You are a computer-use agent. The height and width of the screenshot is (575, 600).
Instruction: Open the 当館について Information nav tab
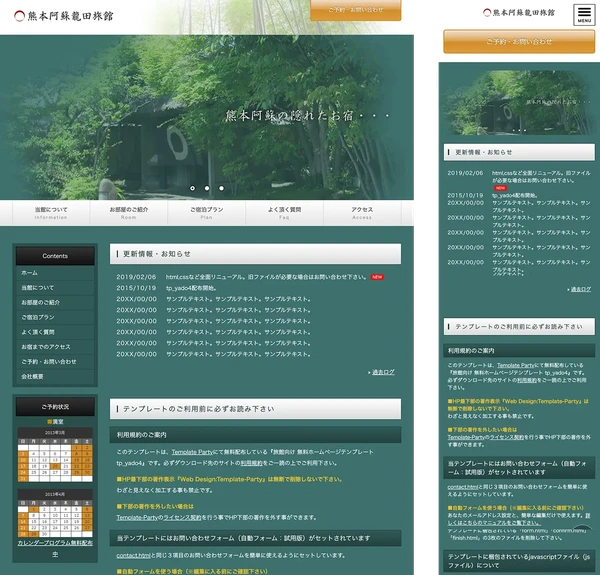(51, 212)
